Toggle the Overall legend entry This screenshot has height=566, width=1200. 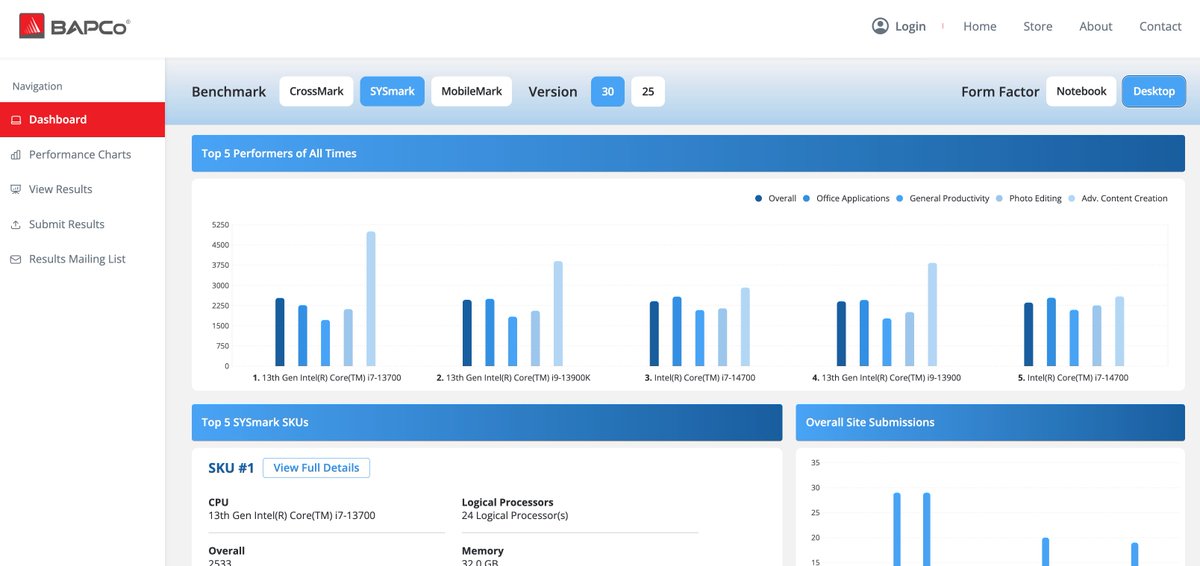point(776,198)
